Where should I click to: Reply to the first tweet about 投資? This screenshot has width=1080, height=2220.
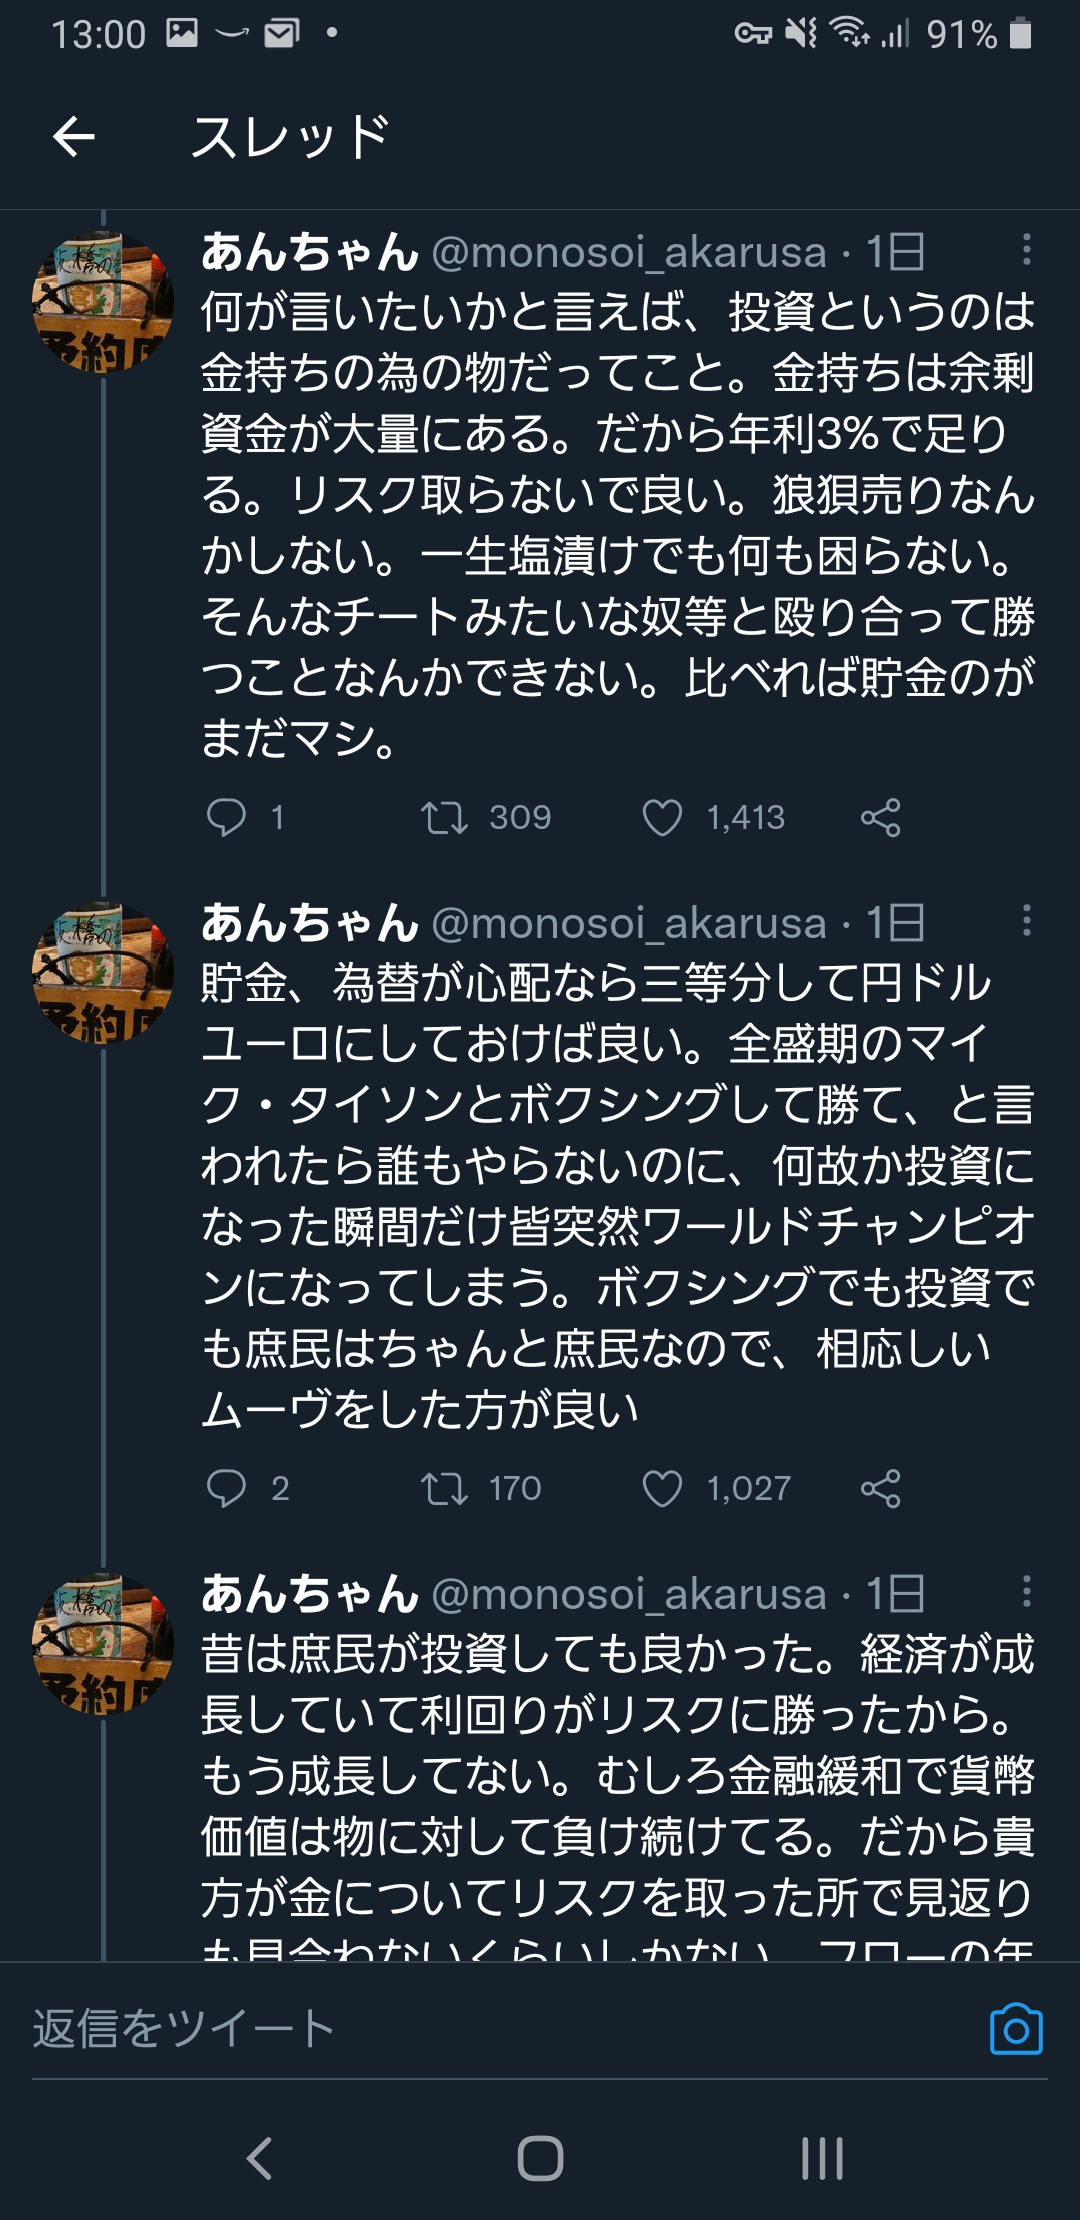pyautogui.click(x=226, y=817)
